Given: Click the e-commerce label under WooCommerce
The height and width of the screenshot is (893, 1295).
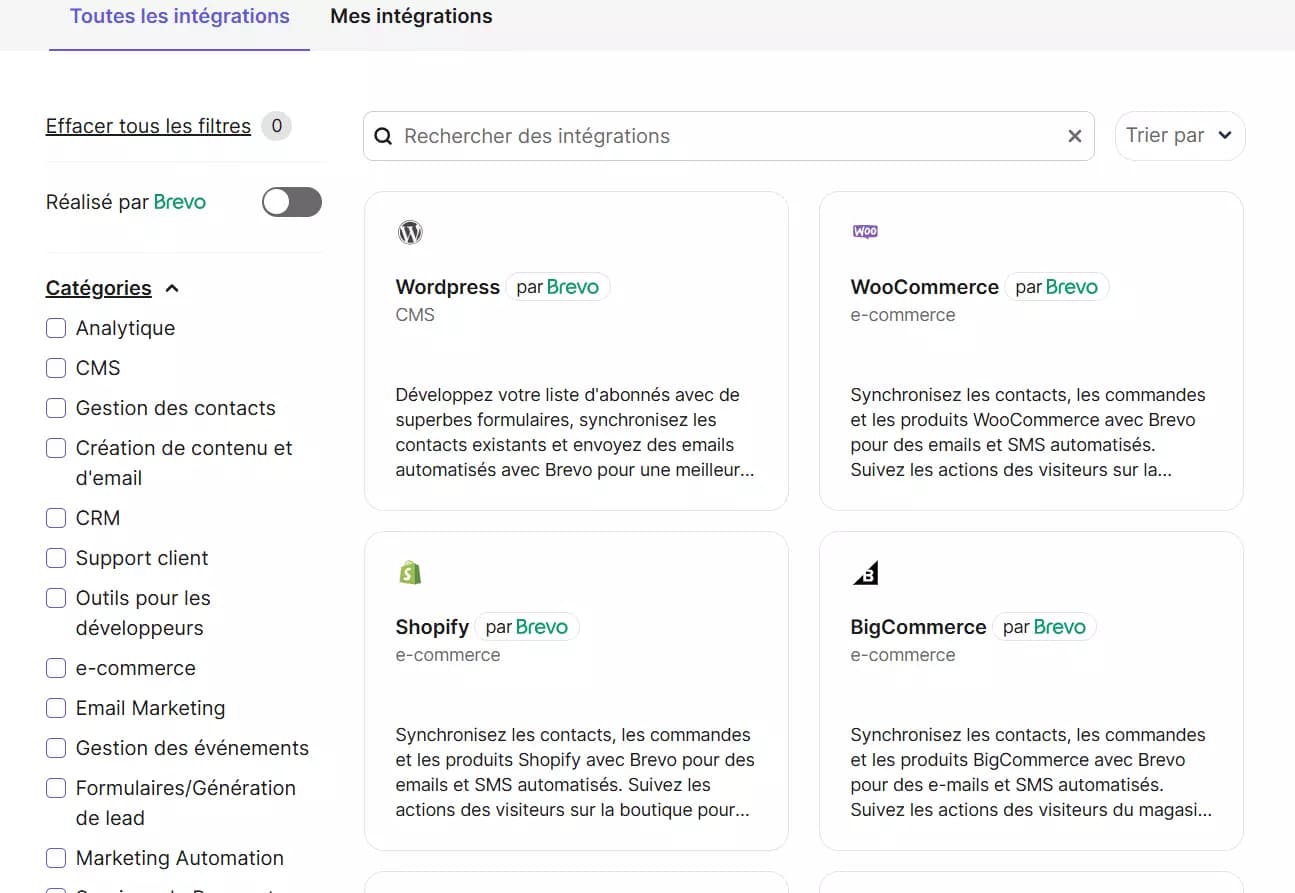Looking at the screenshot, I should 903,315.
